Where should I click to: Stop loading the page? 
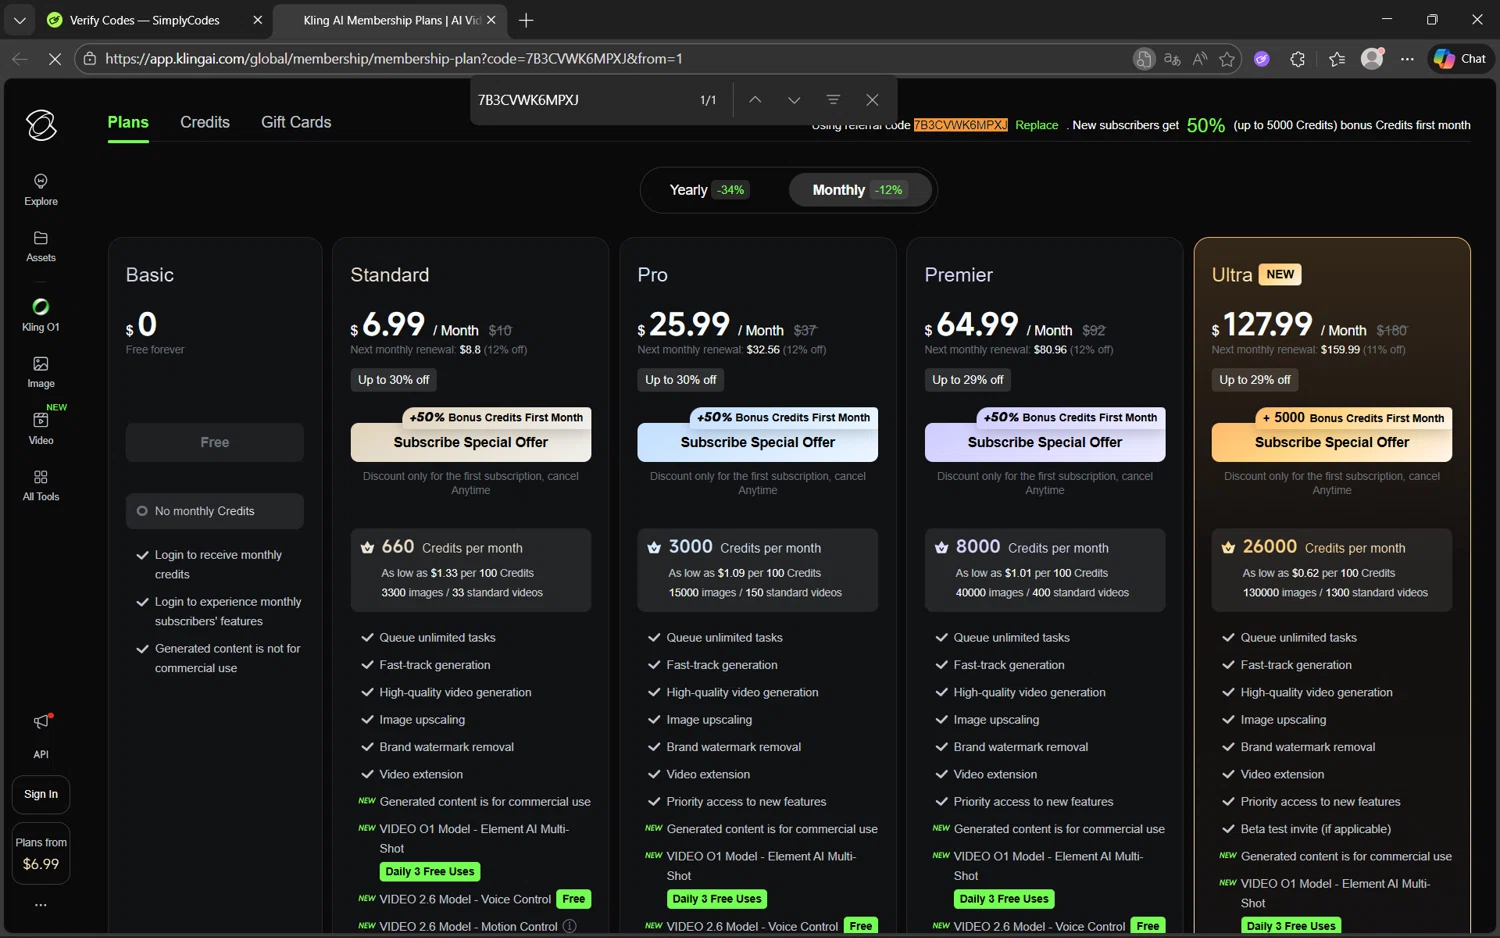click(x=55, y=59)
